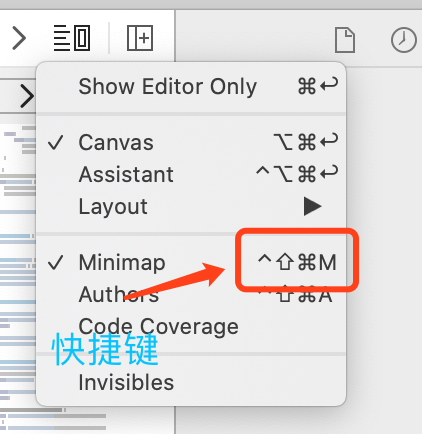Image resolution: width=422 pixels, height=434 pixels.
Task: Show the File inspector icon
Action: [345, 40]
